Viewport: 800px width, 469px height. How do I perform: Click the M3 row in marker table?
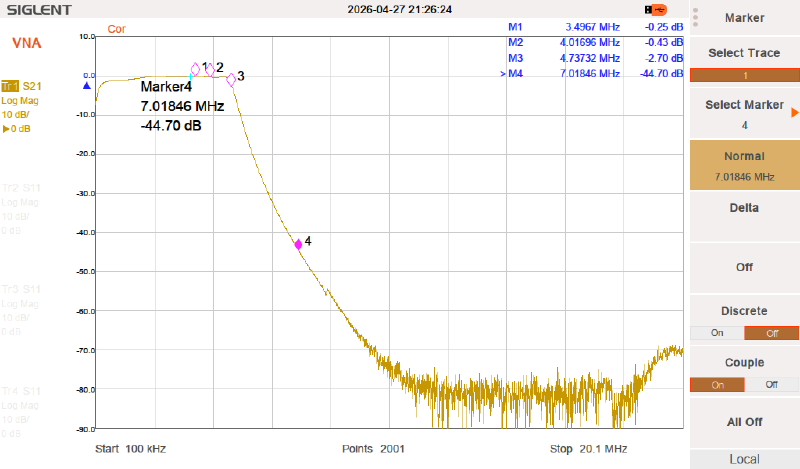click(595, 58)
